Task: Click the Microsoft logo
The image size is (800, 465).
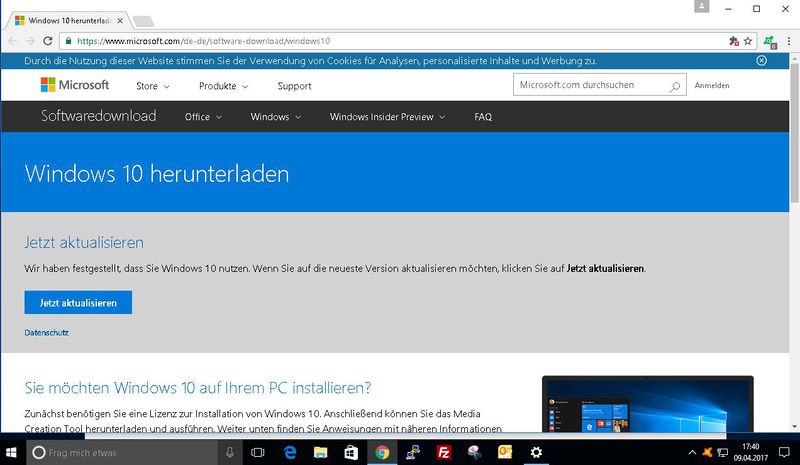Action: click(x=74, y=84)
